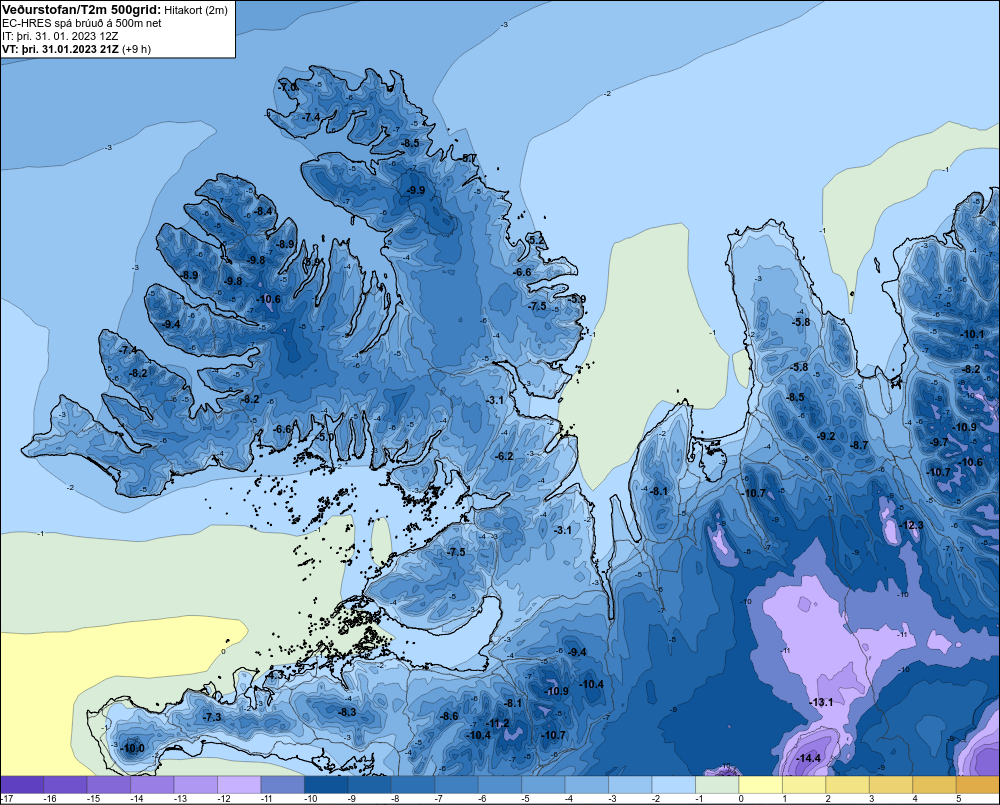Click the -5.7 temperature label
1000x805 pixels.
(469, 158)
